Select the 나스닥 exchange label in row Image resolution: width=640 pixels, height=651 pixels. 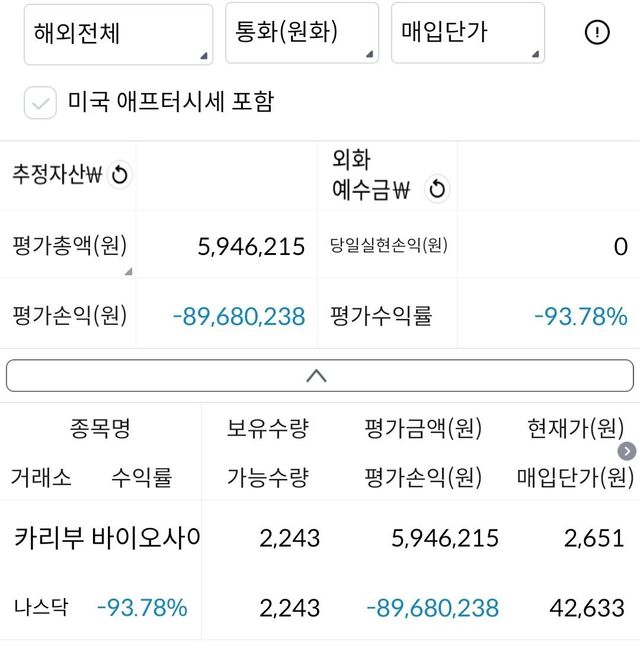click(x=41, y=607)
